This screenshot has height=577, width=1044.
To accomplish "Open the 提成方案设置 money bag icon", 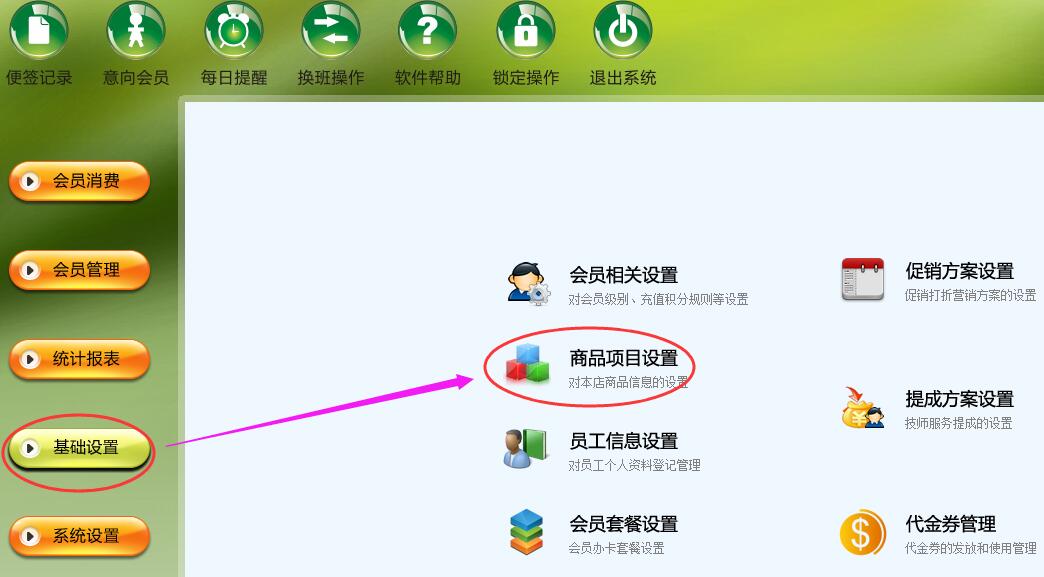I will pos(863,407).
